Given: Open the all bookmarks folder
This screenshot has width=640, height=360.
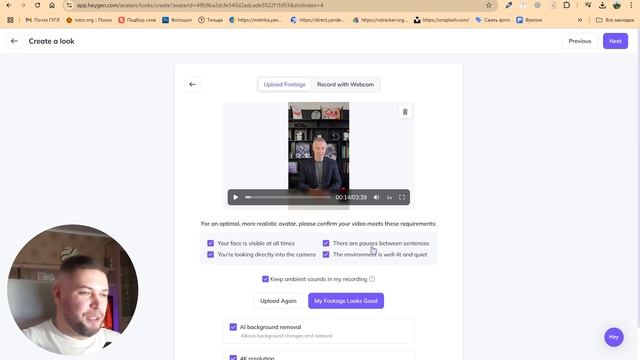Looking at the screenshot, I should point(615,20).
